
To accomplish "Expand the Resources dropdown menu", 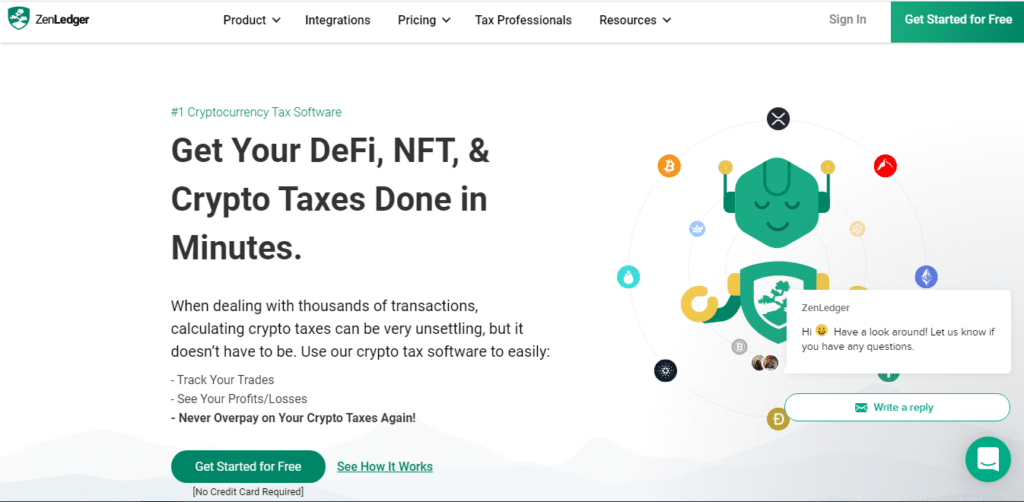I will pos(635,20).
